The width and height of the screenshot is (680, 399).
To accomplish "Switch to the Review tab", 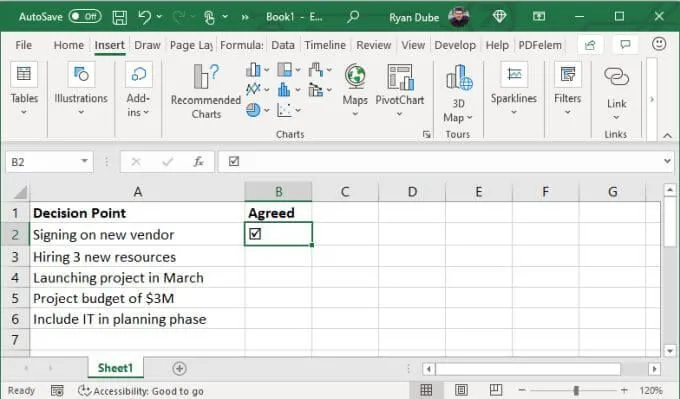I will pyautogui.click(x=373, y=45).
